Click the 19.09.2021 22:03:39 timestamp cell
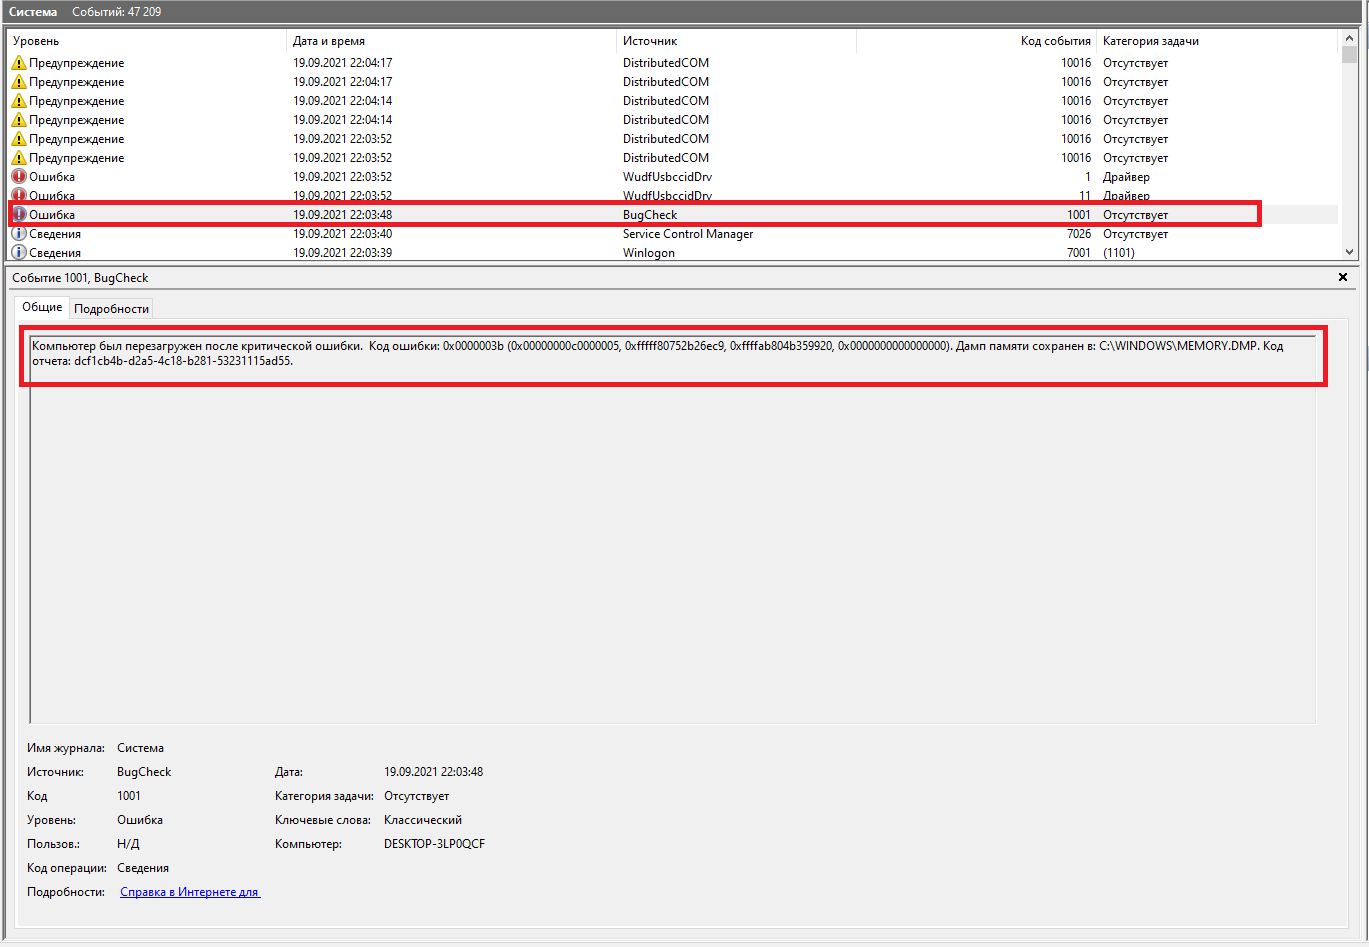 coord(342,253)
